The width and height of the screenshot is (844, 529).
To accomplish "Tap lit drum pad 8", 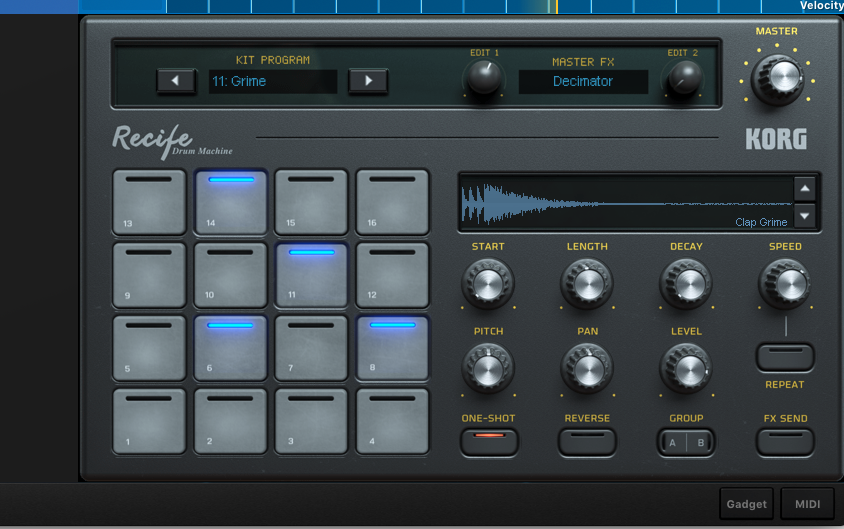I will (392, 348).
